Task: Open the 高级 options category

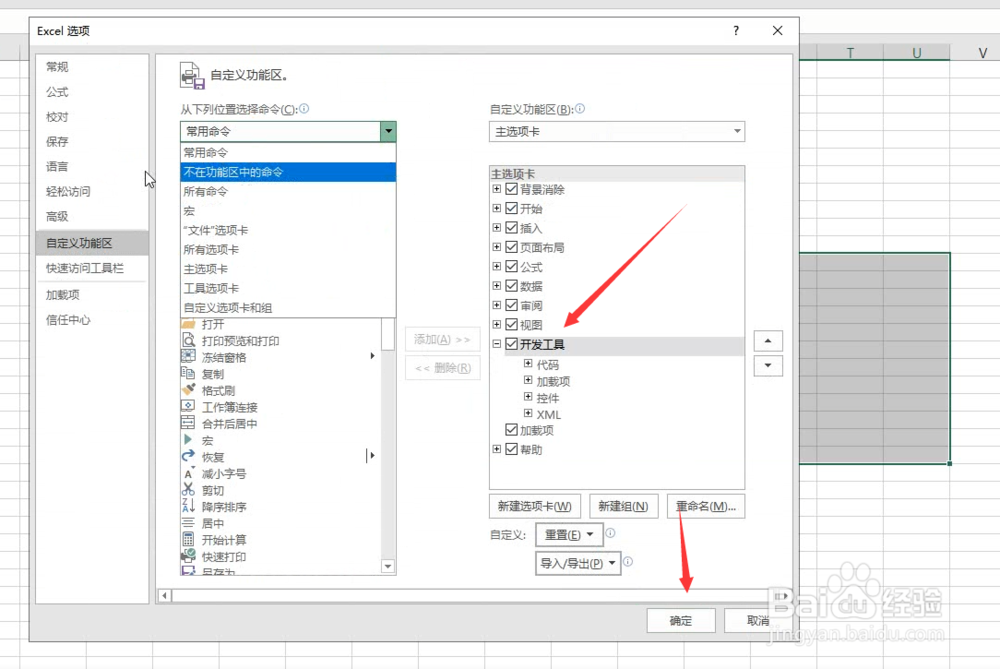Action: [x=92, y=217]
